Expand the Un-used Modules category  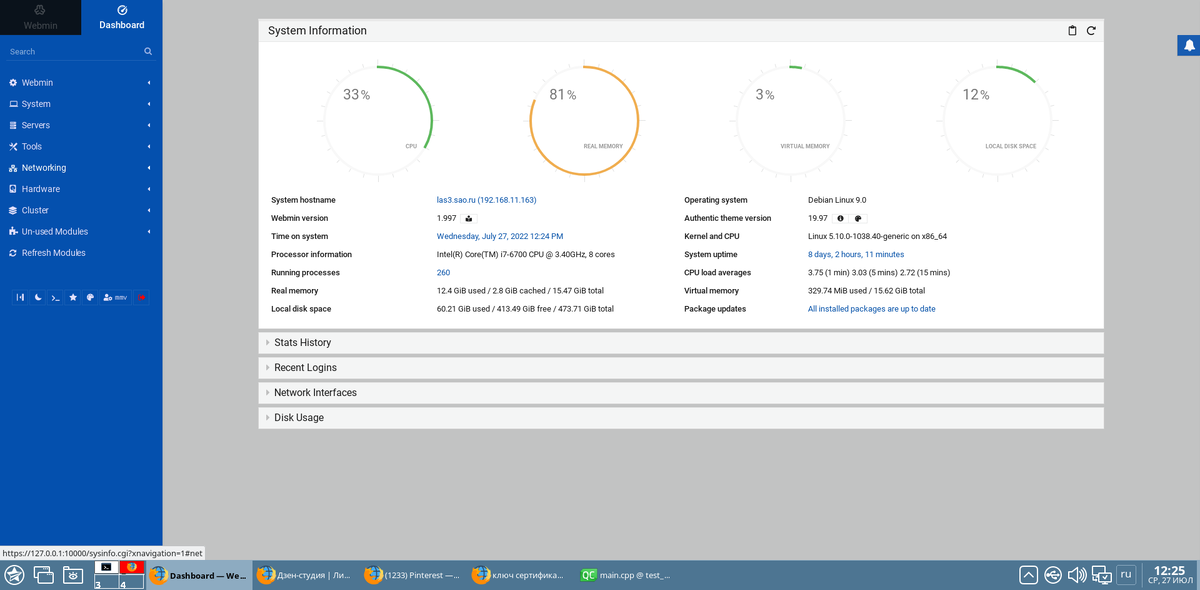(81, 232)
